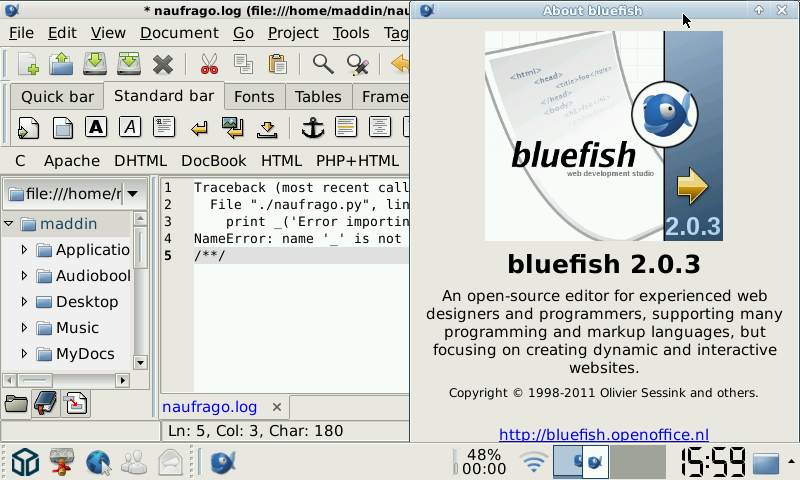The width and height of the screenshot is (800, 480).
Task: Open the File menu
Action: click(21, 33)
